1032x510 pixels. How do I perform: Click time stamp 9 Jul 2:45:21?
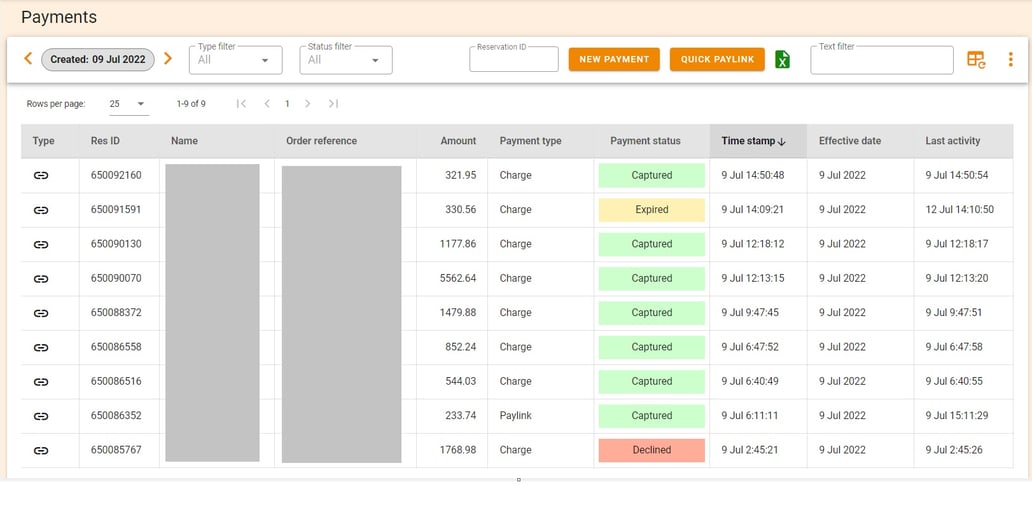click(750, 450)
